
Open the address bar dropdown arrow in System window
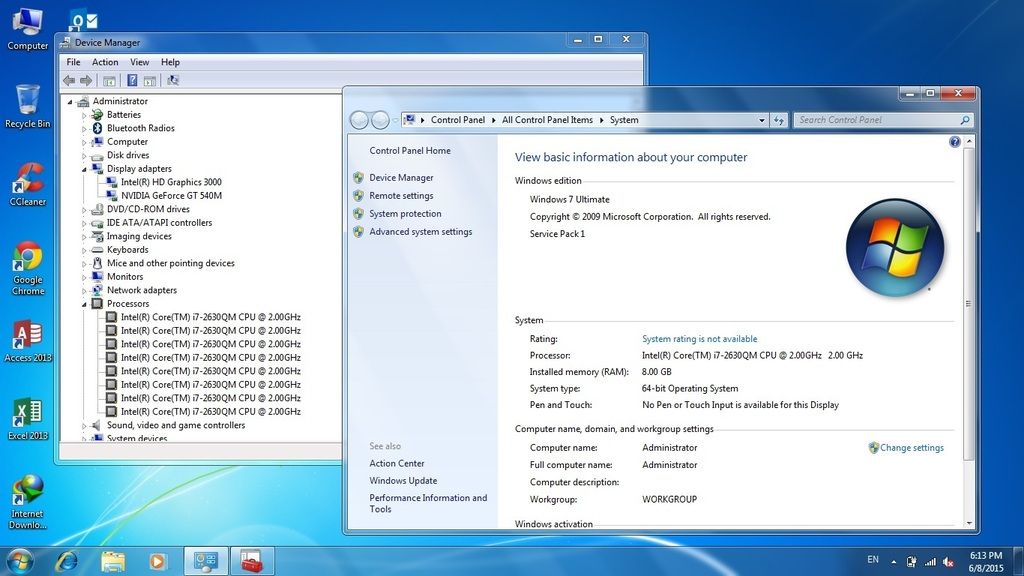tap(761, 120)
